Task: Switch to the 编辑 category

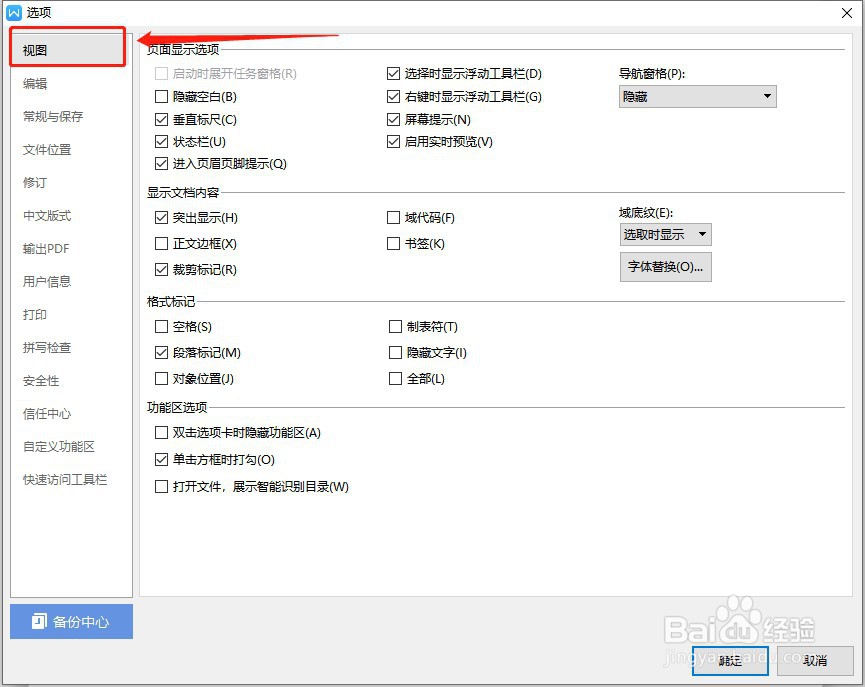Action: tap(35, 83)
